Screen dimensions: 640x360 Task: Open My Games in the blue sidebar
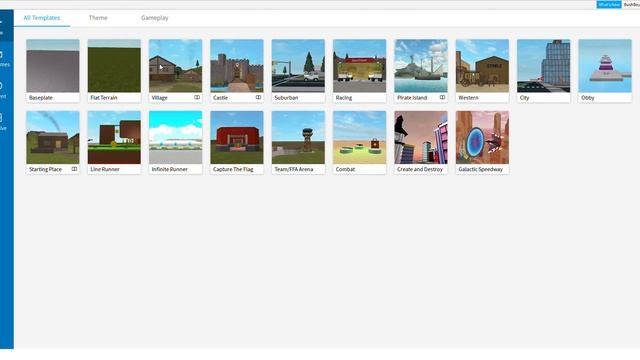click(x=6, y=58)
